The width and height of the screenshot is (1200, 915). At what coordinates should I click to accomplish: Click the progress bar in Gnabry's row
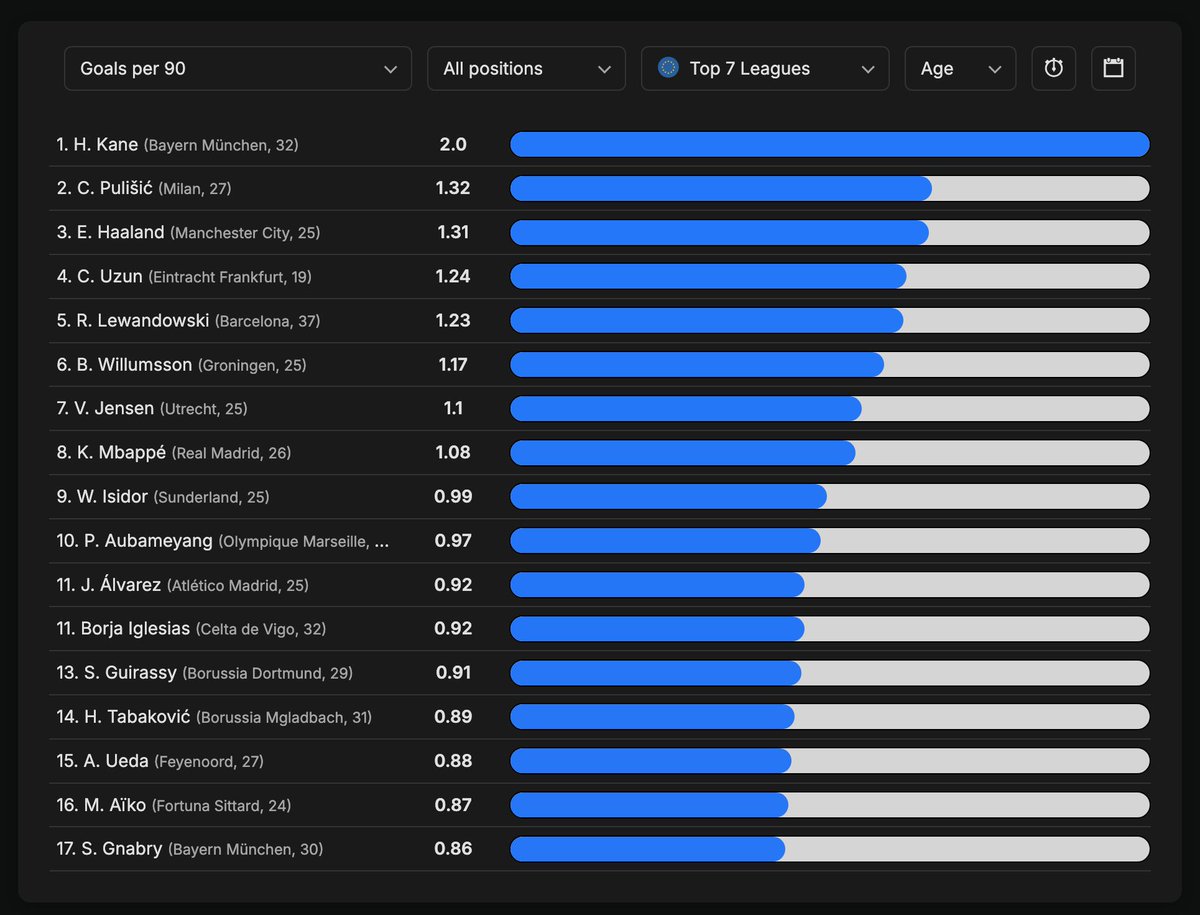click(x=830, y=849)
